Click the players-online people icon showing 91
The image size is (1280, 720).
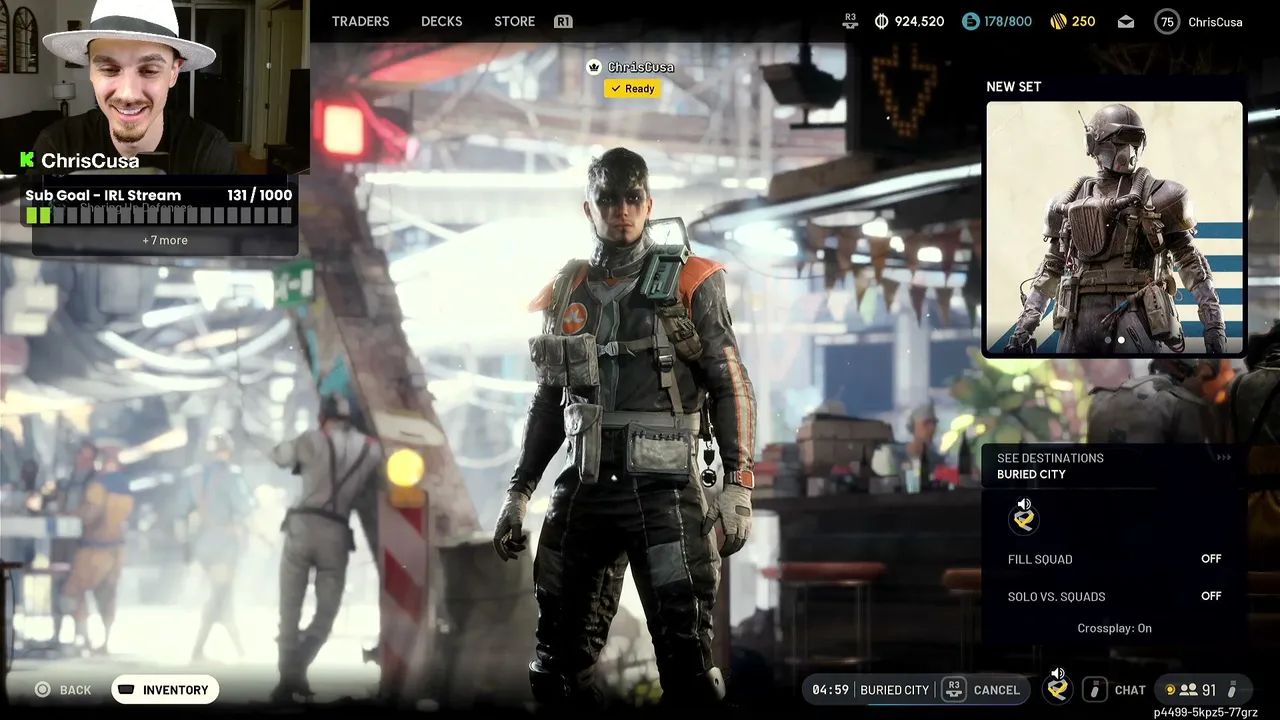tap(1189, 690)
